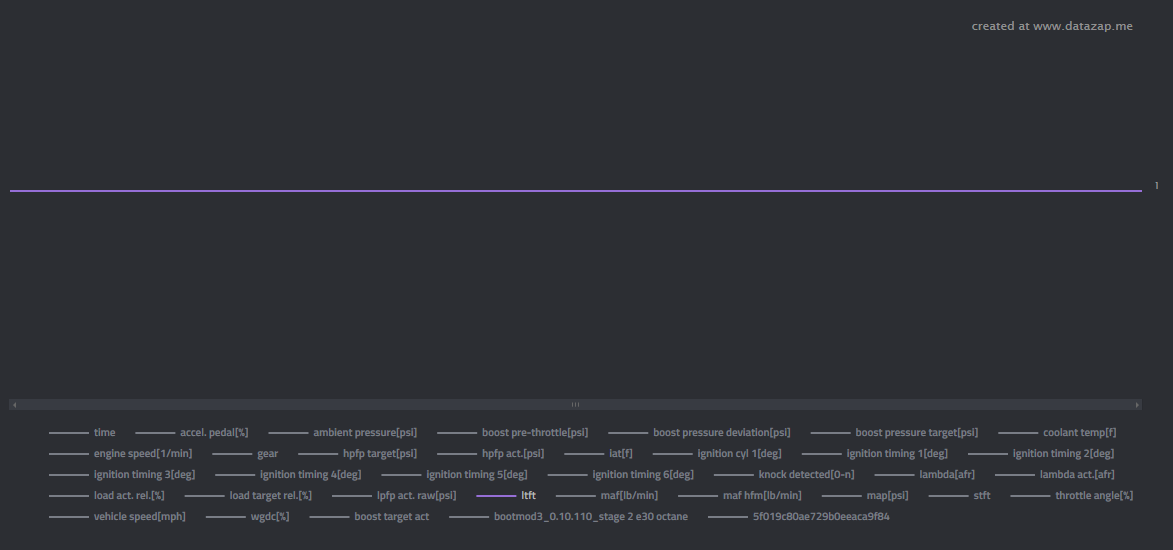Show hpfp act.[psi] series
The width and height of the screenshot is (1173, 550).
tap(512, 453)
